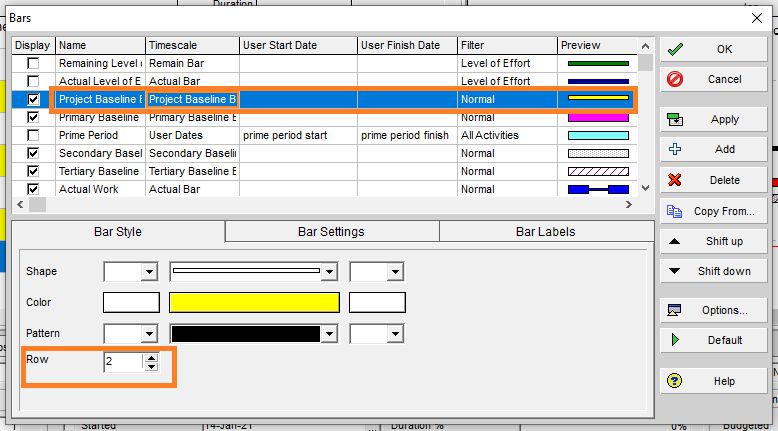Click the bar list scroll down arrow
Image resolution: width=778 pixels, height=431 pixels.
(x=645, y=188)
